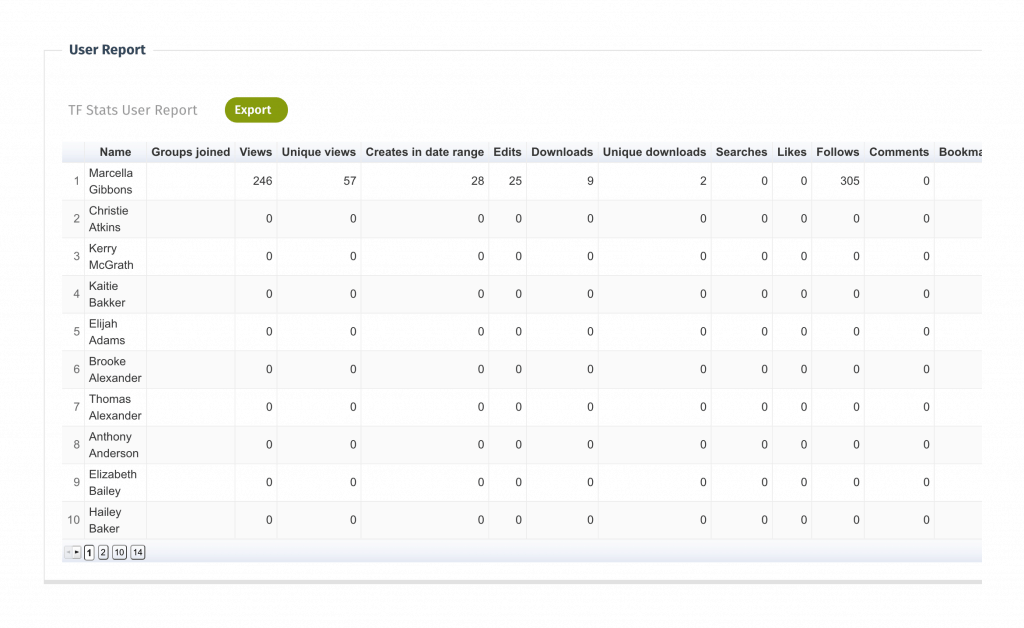The height and width of the screenshot is (628, 1024).
Task: Click Anthony Anderson's Follows value
Action: [856, 445]
